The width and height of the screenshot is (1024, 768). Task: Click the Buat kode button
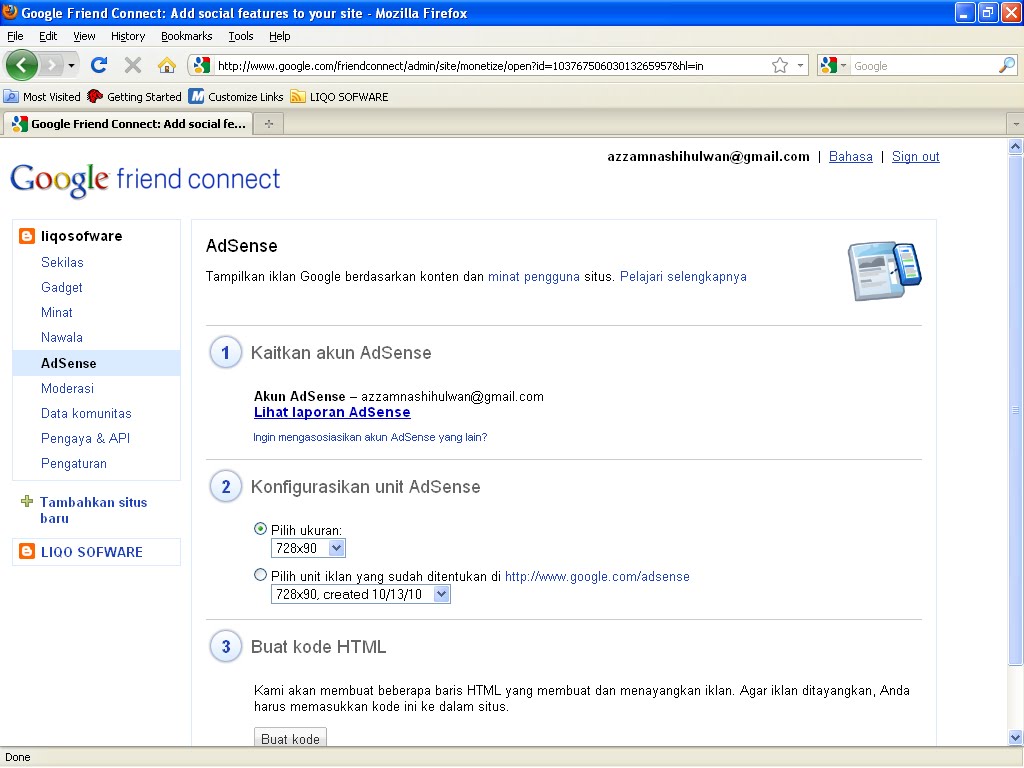click(291, 739)
